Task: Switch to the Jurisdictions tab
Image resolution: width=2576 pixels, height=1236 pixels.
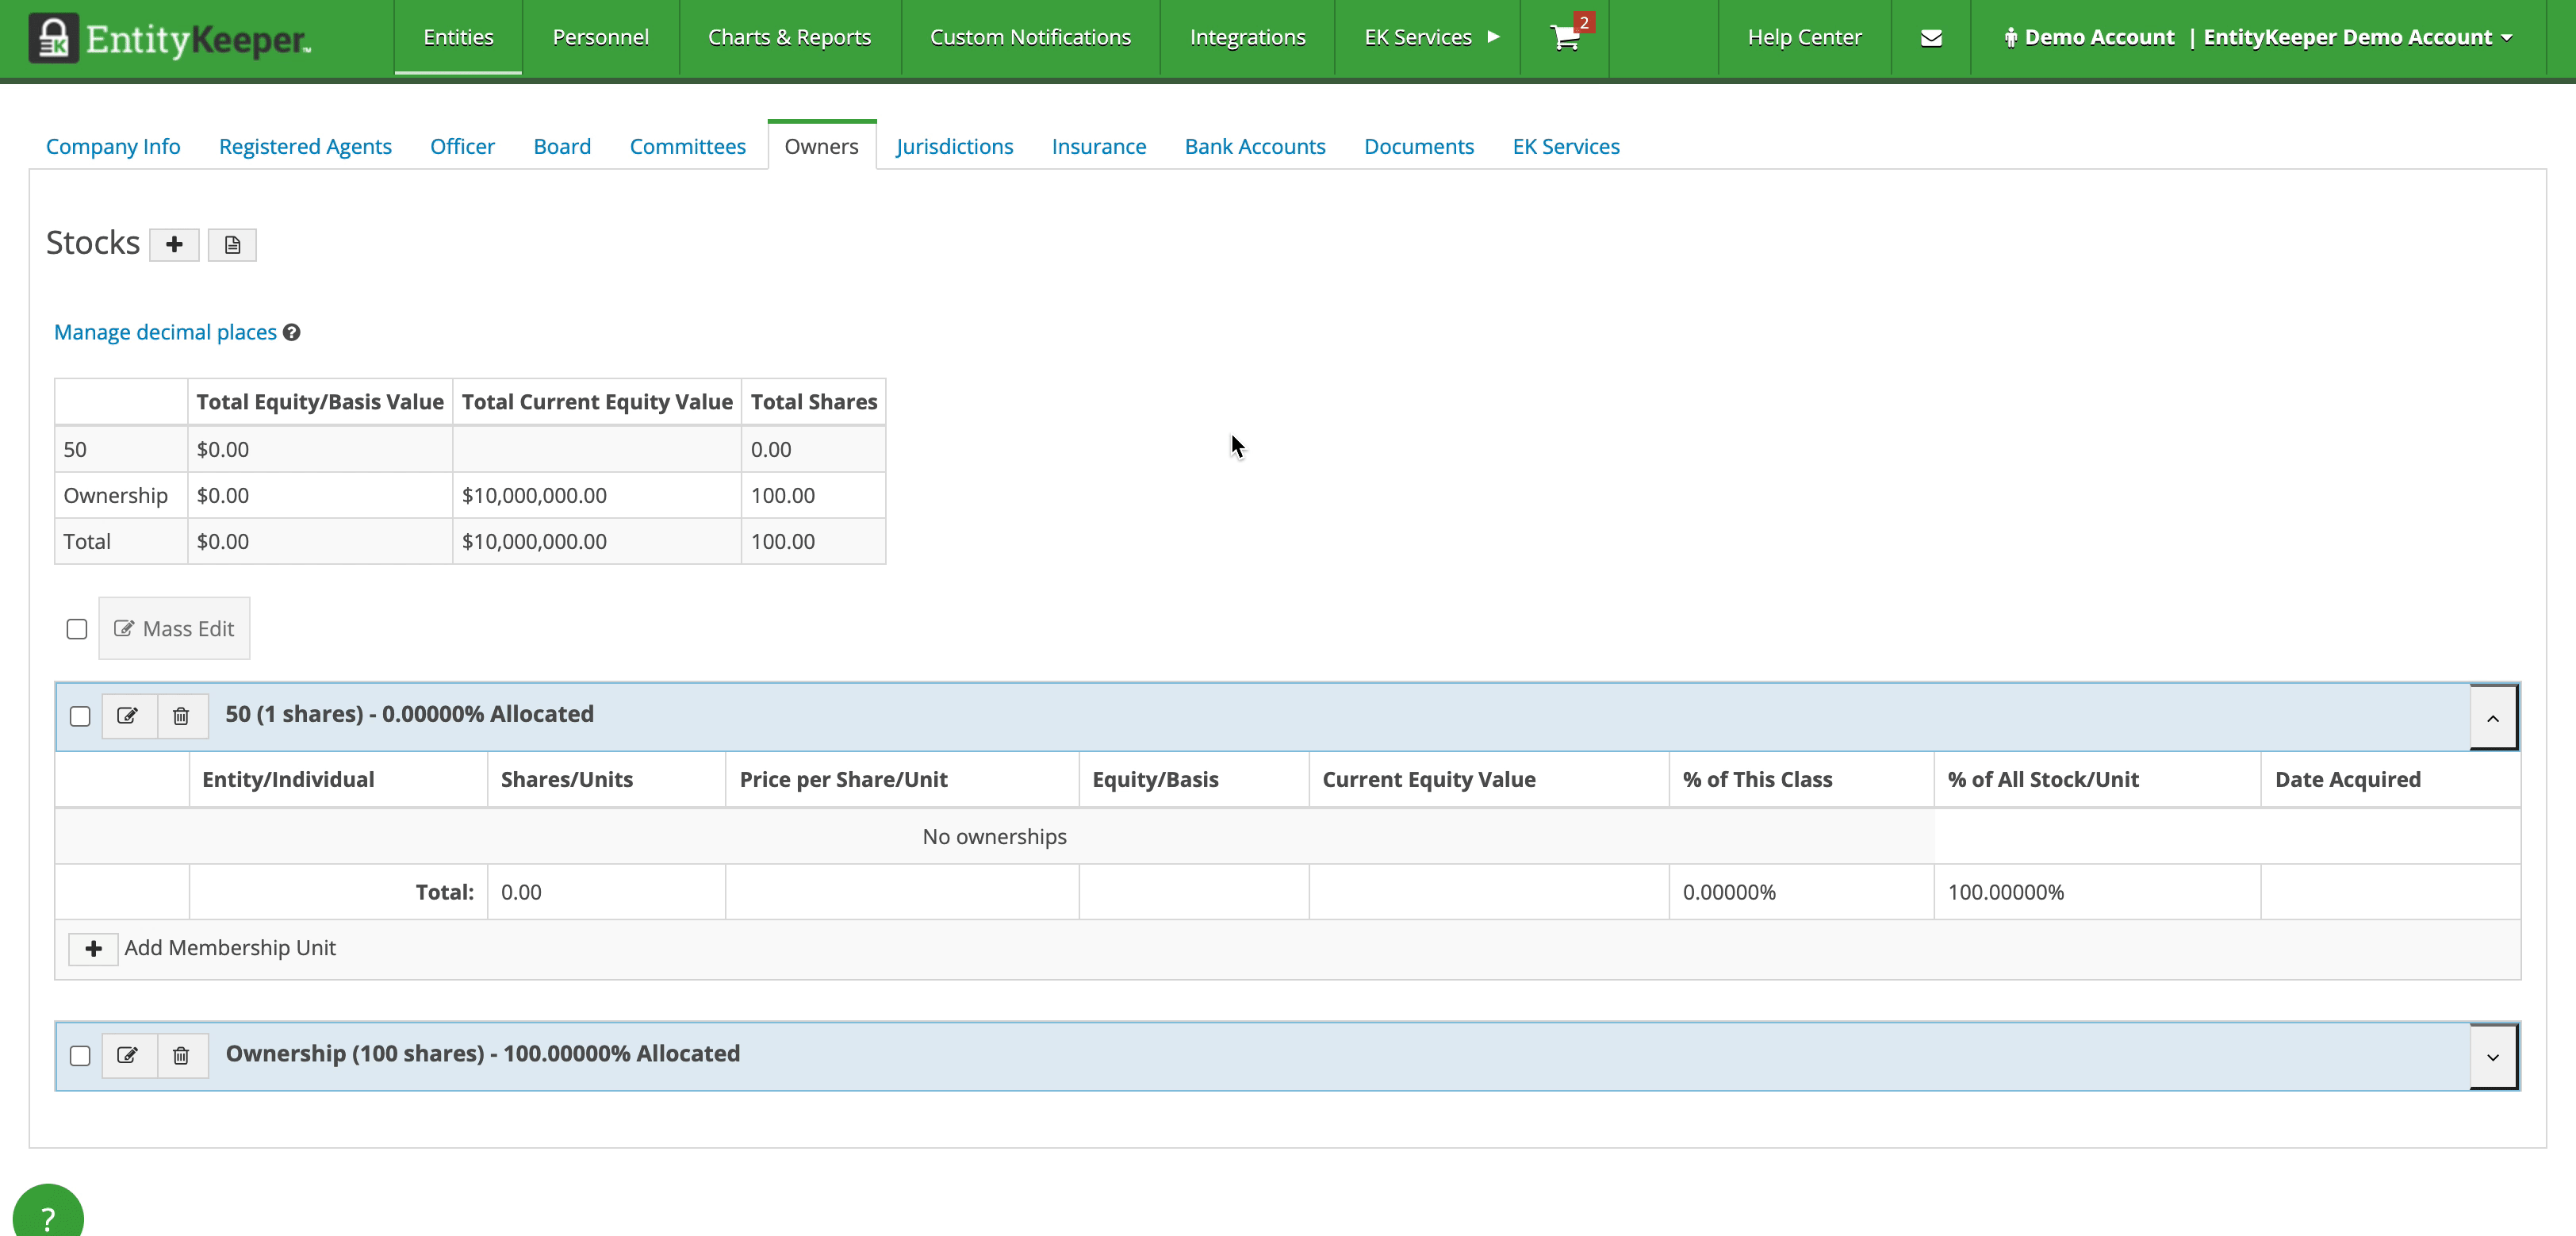Action: pyautogui.click(x=954, y=146)
